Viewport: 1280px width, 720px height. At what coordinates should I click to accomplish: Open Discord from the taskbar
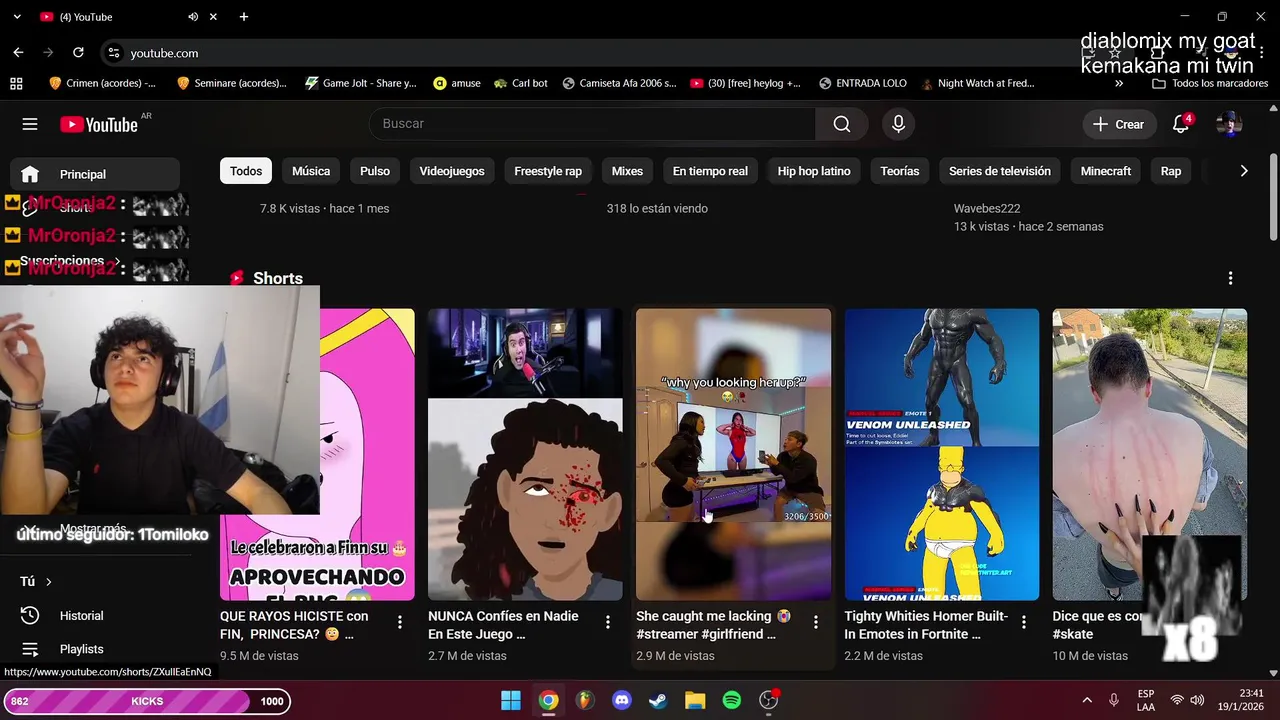621,701
